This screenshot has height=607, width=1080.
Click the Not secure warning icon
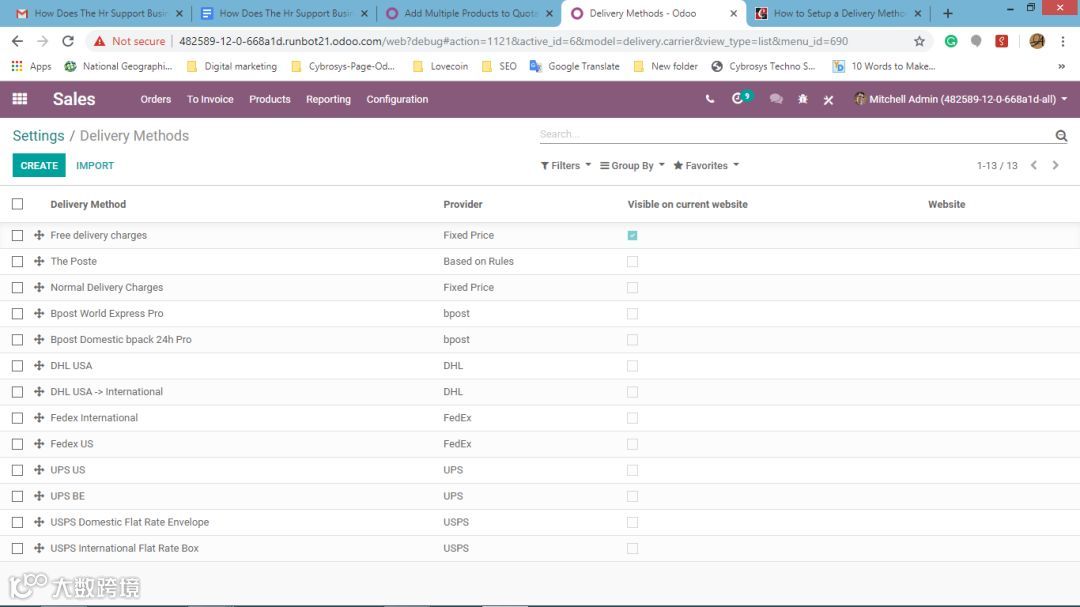click(x=100, y=41)
